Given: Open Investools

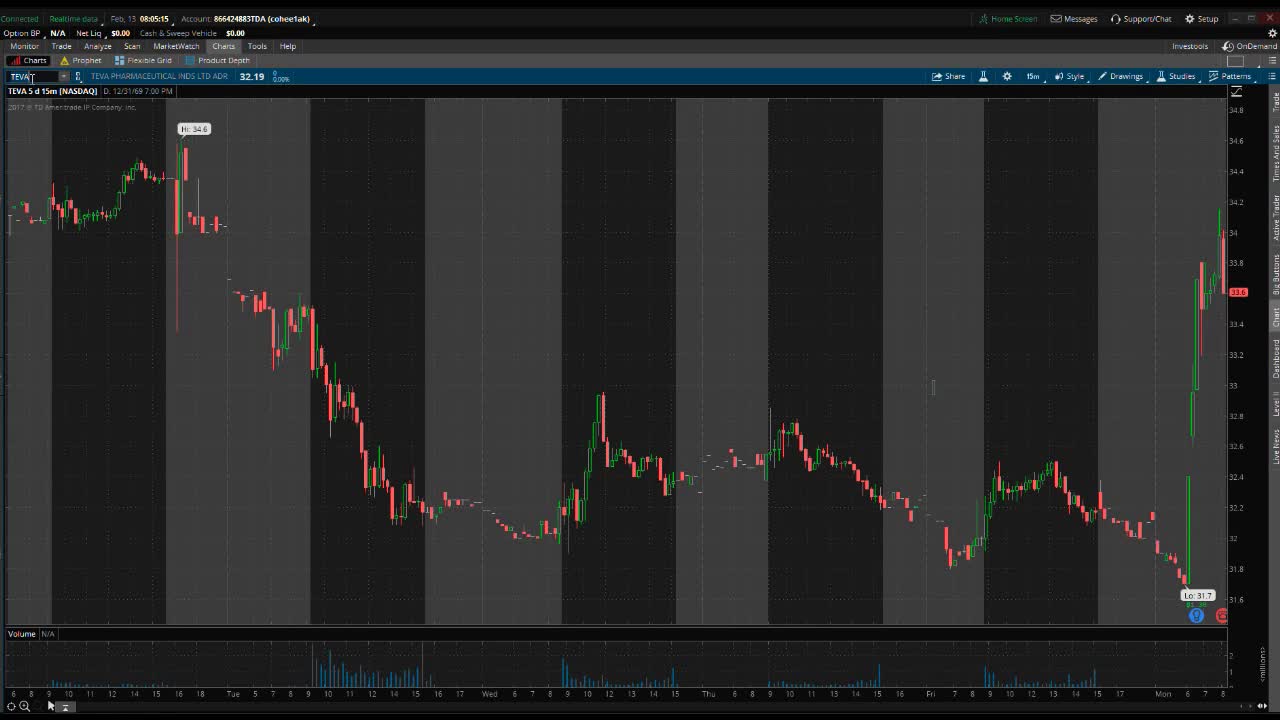Looking at the screenshot, I should click(x=1190, y=46).
